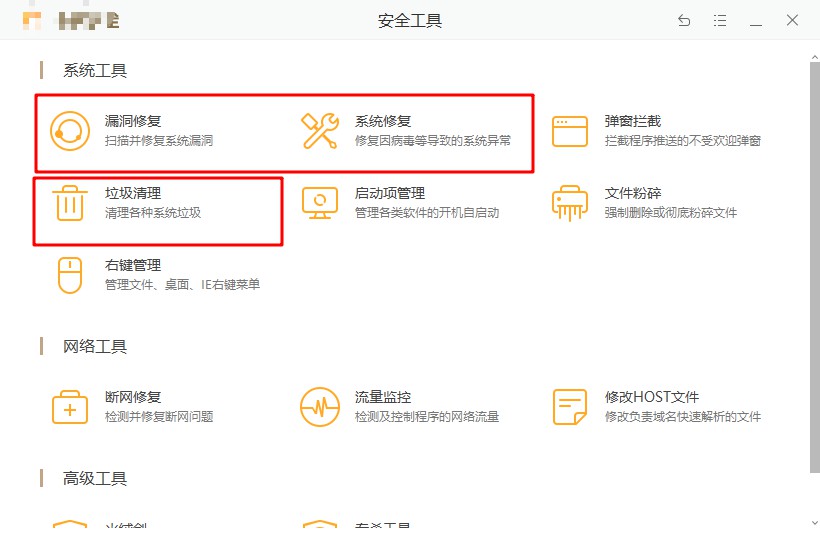Click the 修改HOST文件 document icon
The height and width of the screenshot is (540, 820).
click(x=570, y=407)
